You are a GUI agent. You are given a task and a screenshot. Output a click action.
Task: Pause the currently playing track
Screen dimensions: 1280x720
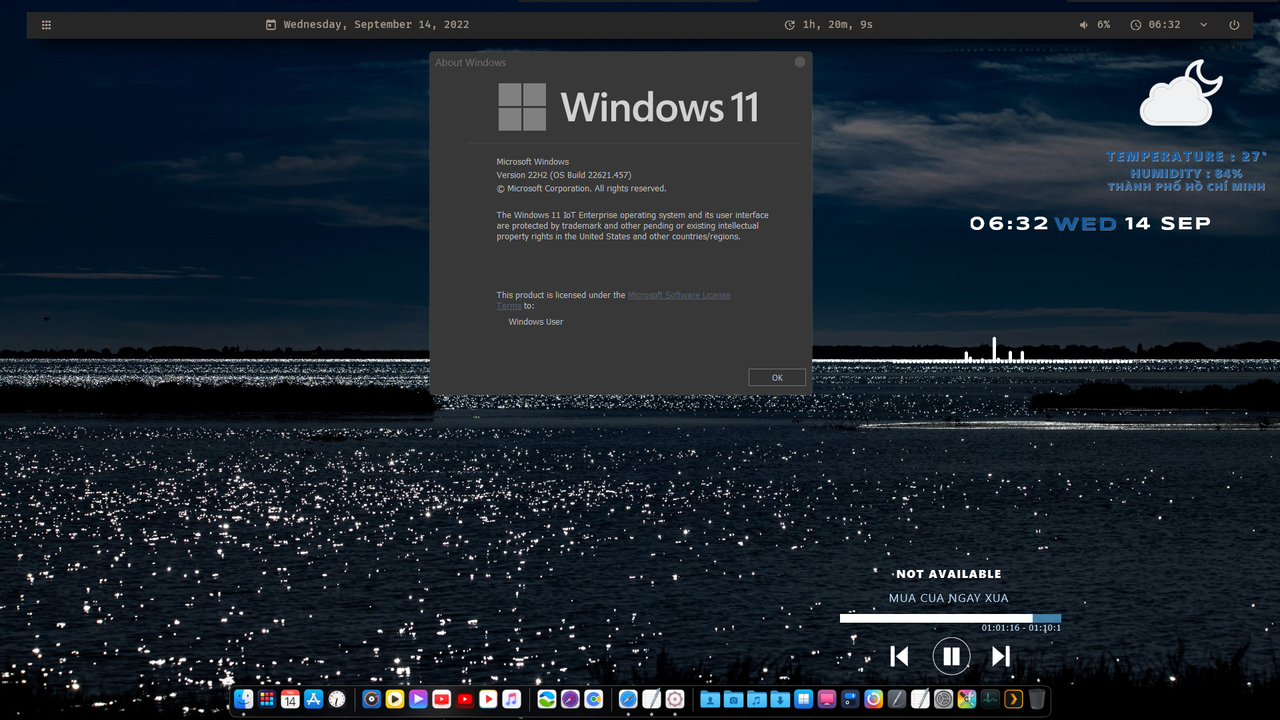[950, 655]
